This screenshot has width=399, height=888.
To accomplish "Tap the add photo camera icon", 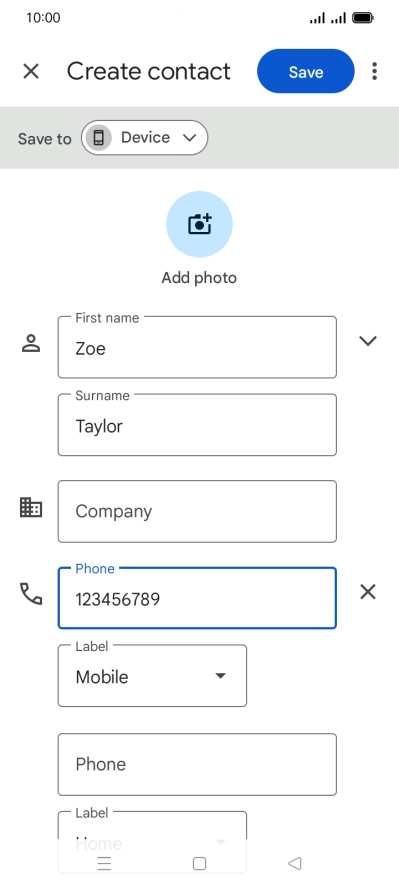I will [x=199, y=224].
